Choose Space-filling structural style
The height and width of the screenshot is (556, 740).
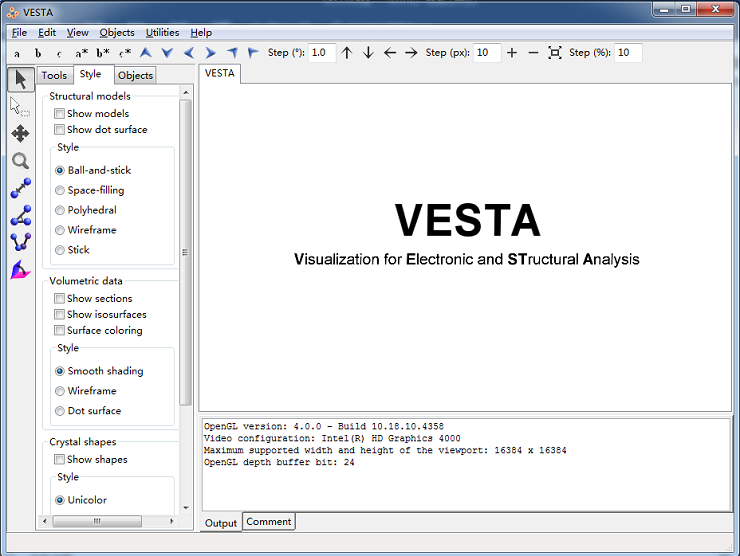coord(60,191)
